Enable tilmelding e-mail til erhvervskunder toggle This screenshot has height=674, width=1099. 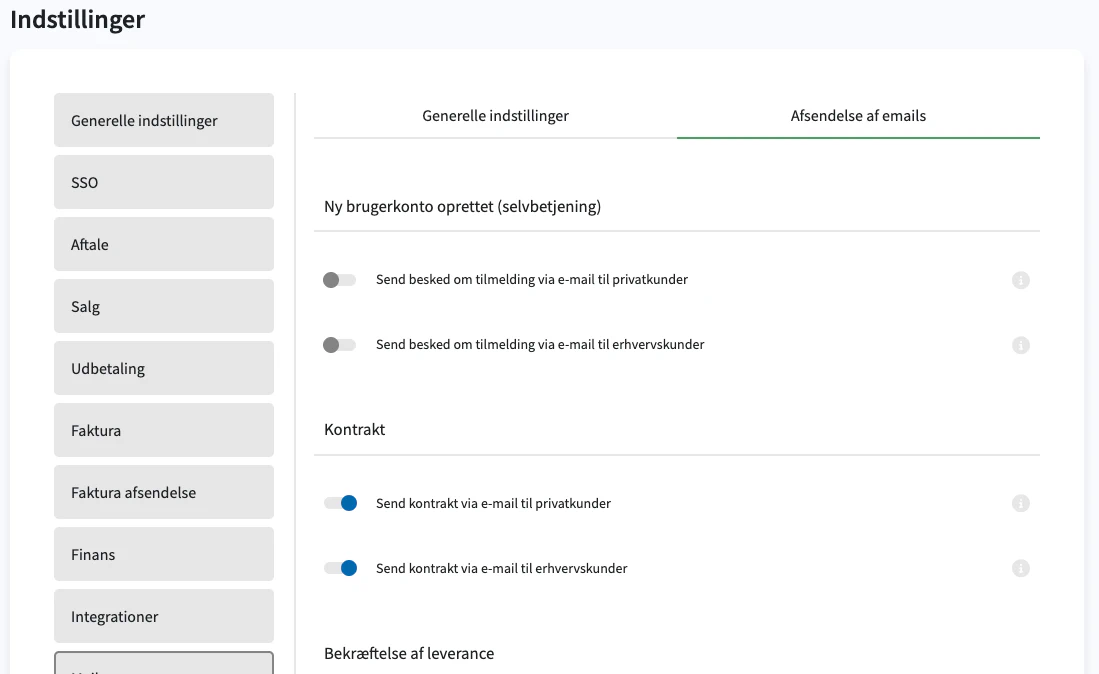340,345
